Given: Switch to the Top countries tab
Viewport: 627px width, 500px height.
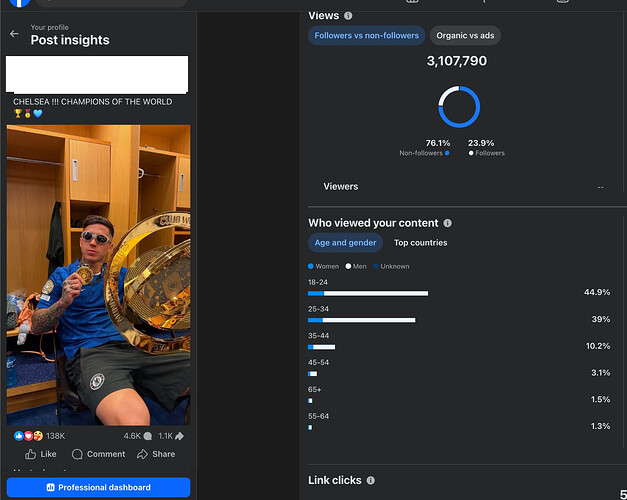Looking at the screenshot, I should click(420, 243).
